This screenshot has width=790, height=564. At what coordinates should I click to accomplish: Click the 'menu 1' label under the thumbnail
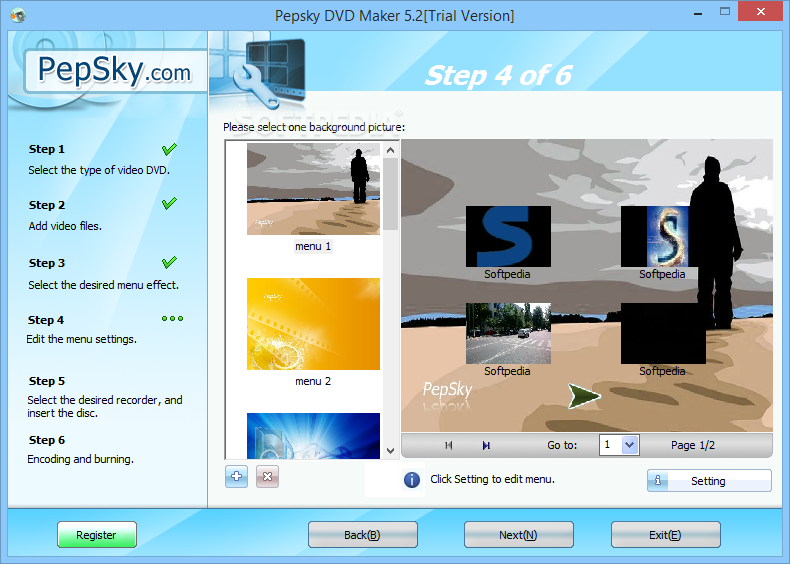(313, 246)
